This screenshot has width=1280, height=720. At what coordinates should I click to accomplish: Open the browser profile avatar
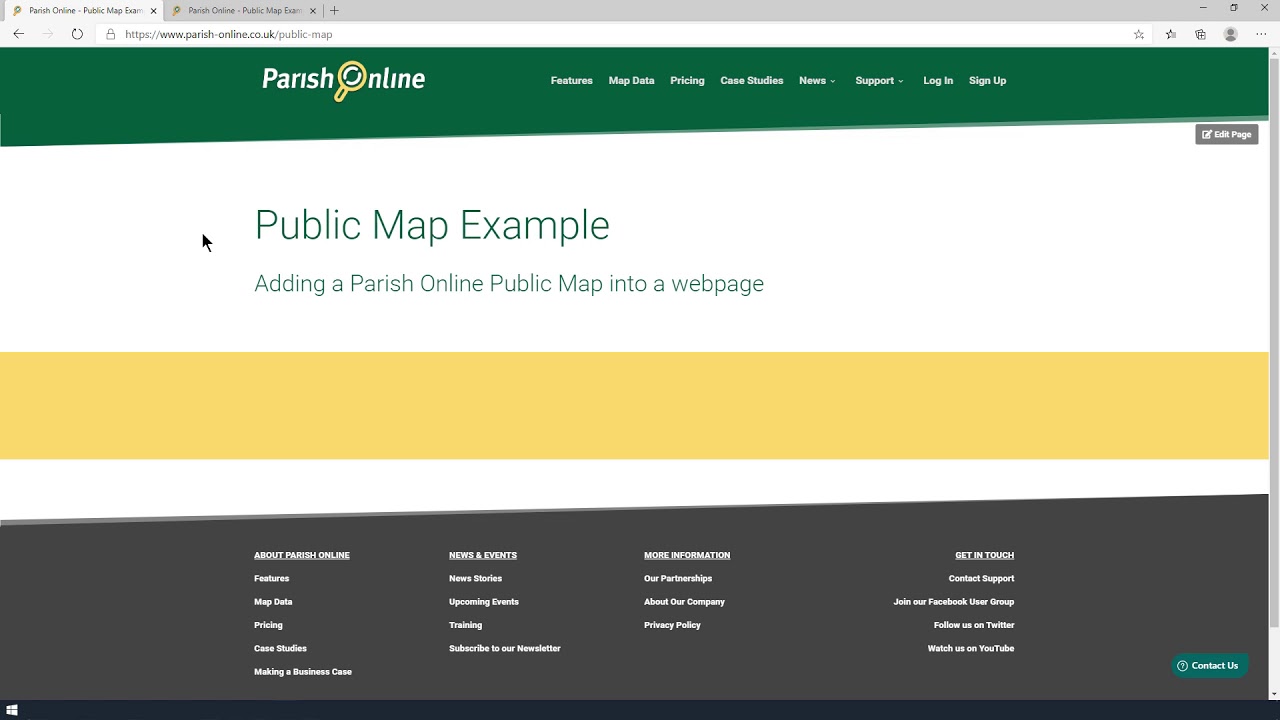coord(1231,34)
